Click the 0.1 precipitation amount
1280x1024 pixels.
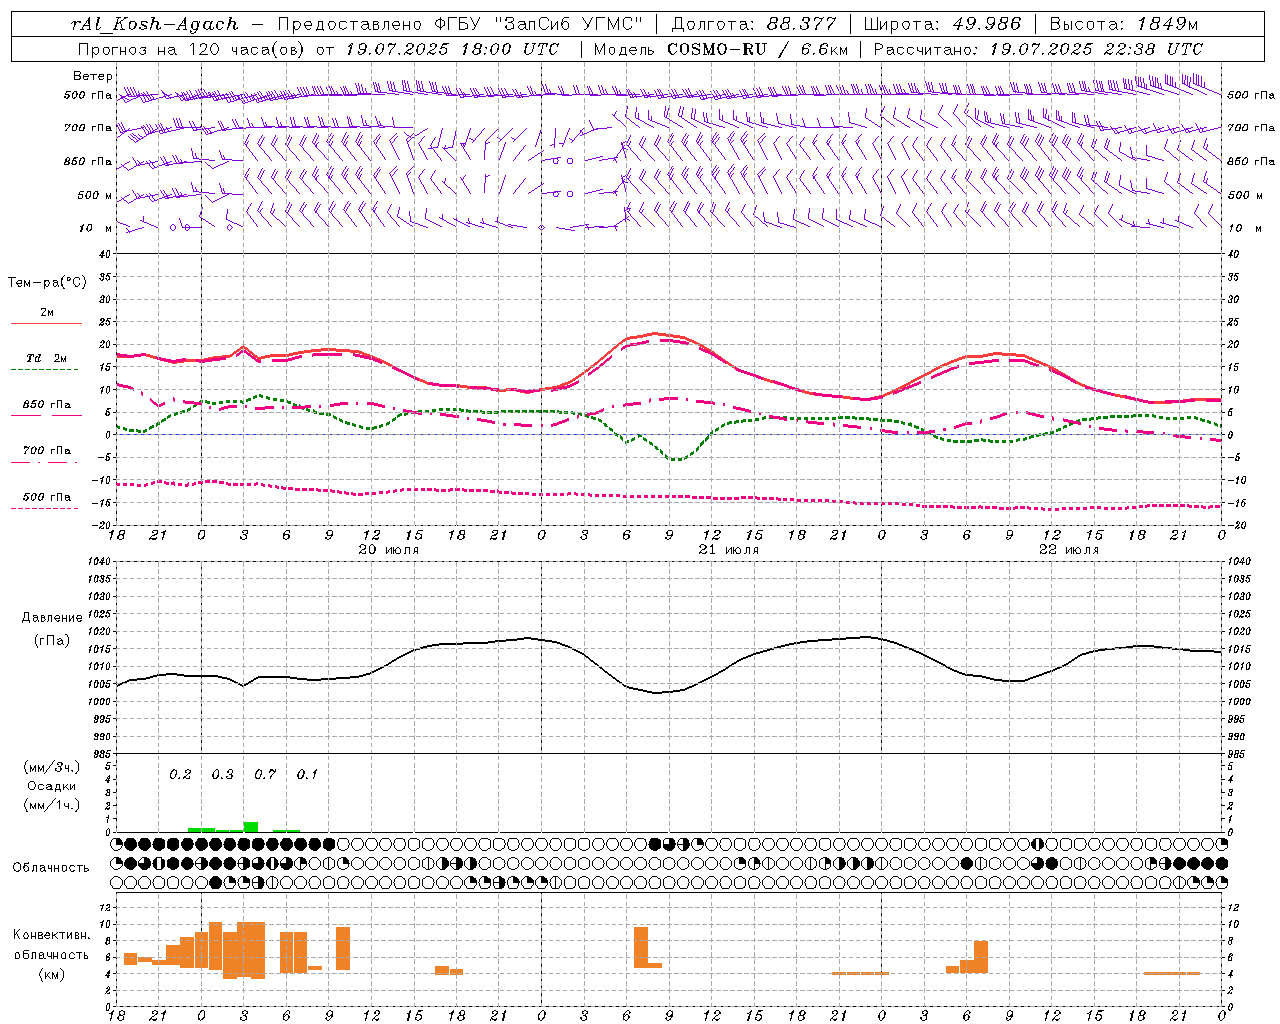307,775
